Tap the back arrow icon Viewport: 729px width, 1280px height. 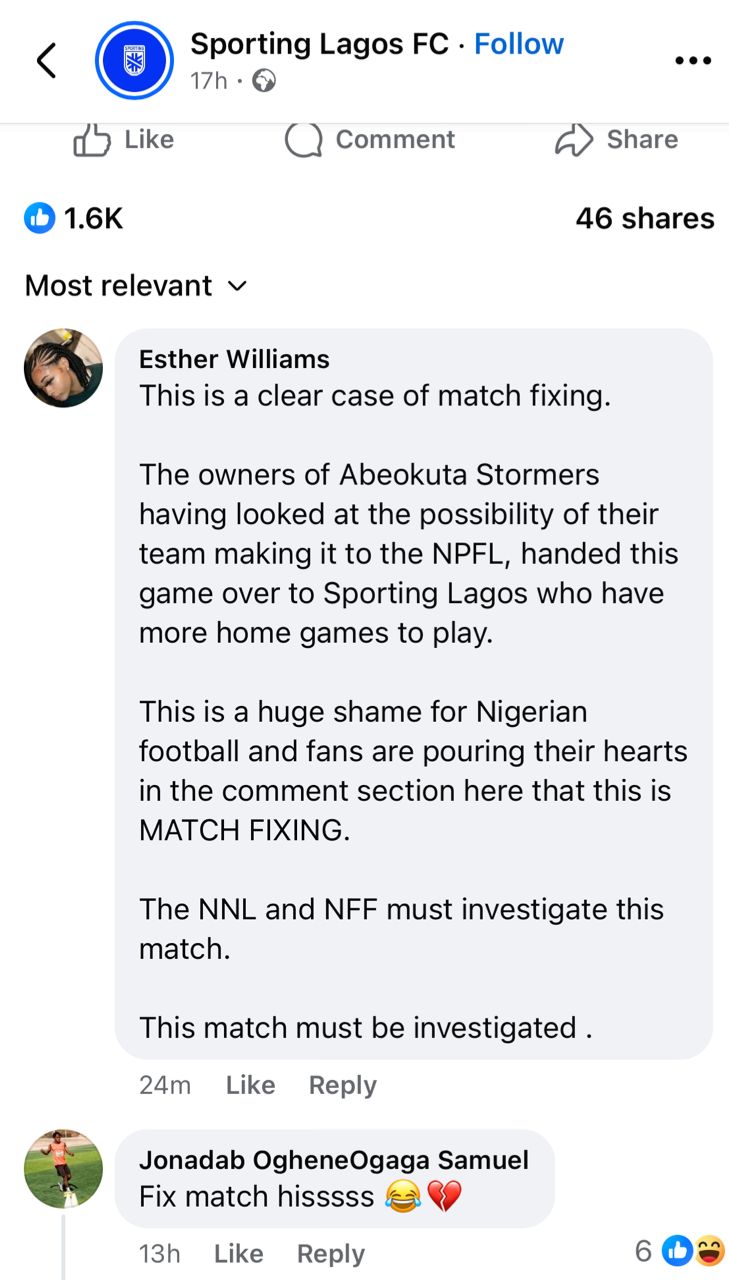[x=47, y=61]
